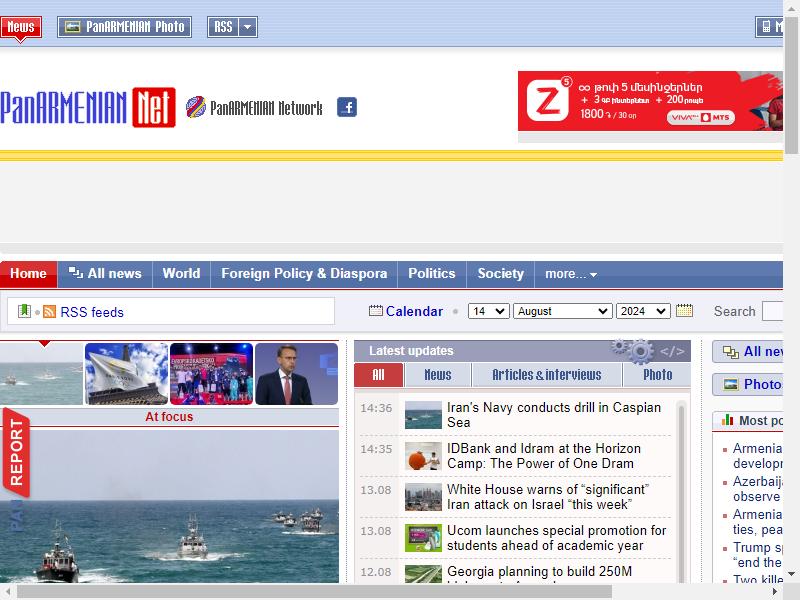The height and width of the screenshot is (600, 800).
Task: Click the PanARMENIAN.Net main logo
Action: 88,107
